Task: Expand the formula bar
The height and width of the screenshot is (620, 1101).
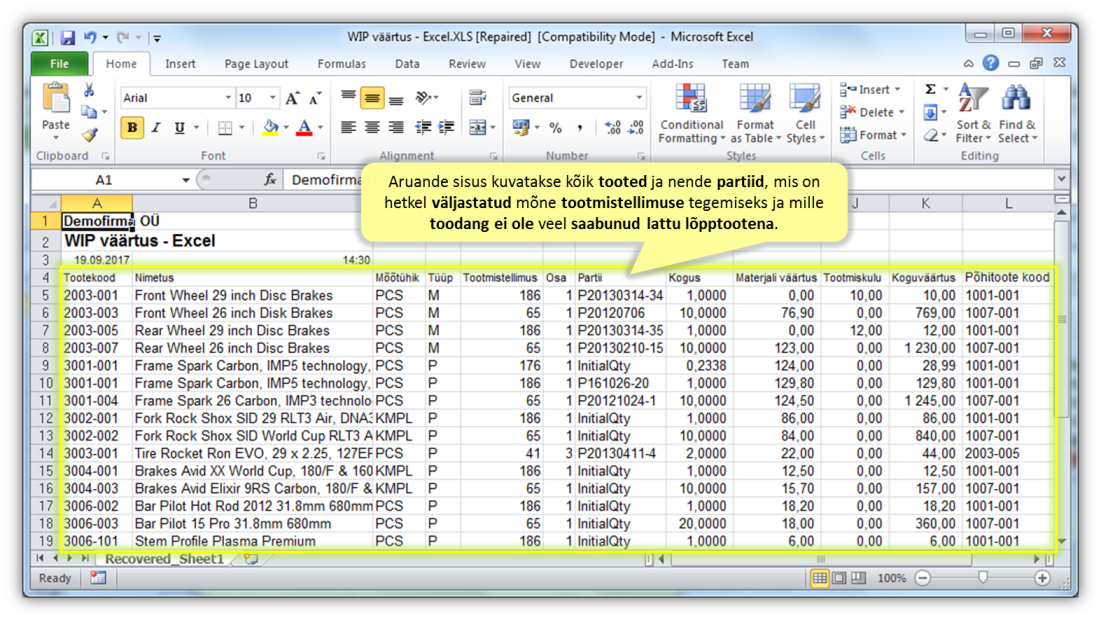Action: tap(1061, 180)
